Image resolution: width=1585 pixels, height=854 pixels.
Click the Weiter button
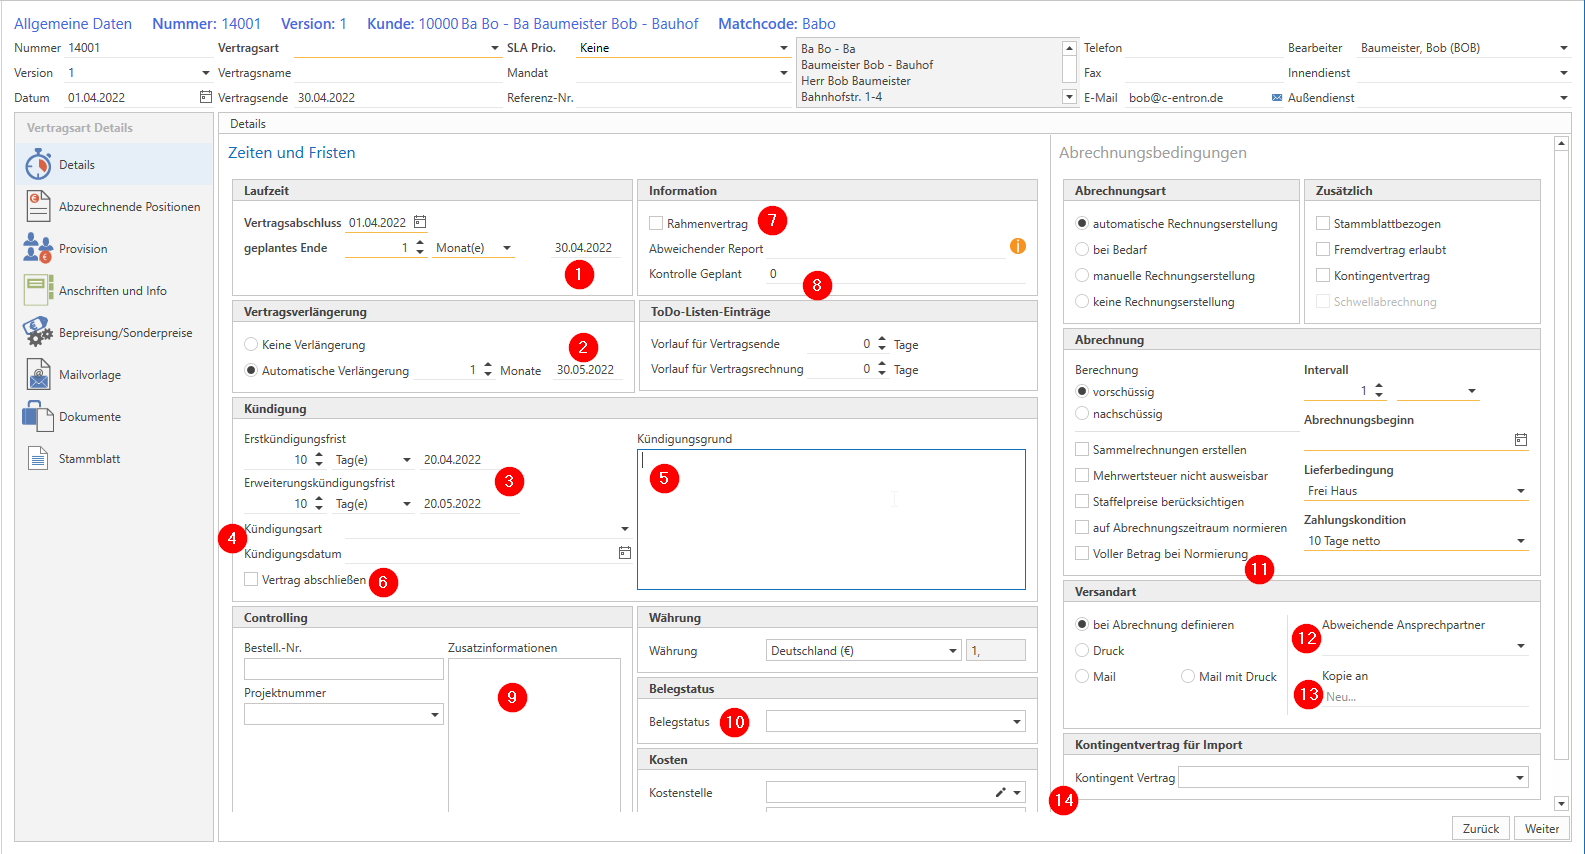(1541, 828)
